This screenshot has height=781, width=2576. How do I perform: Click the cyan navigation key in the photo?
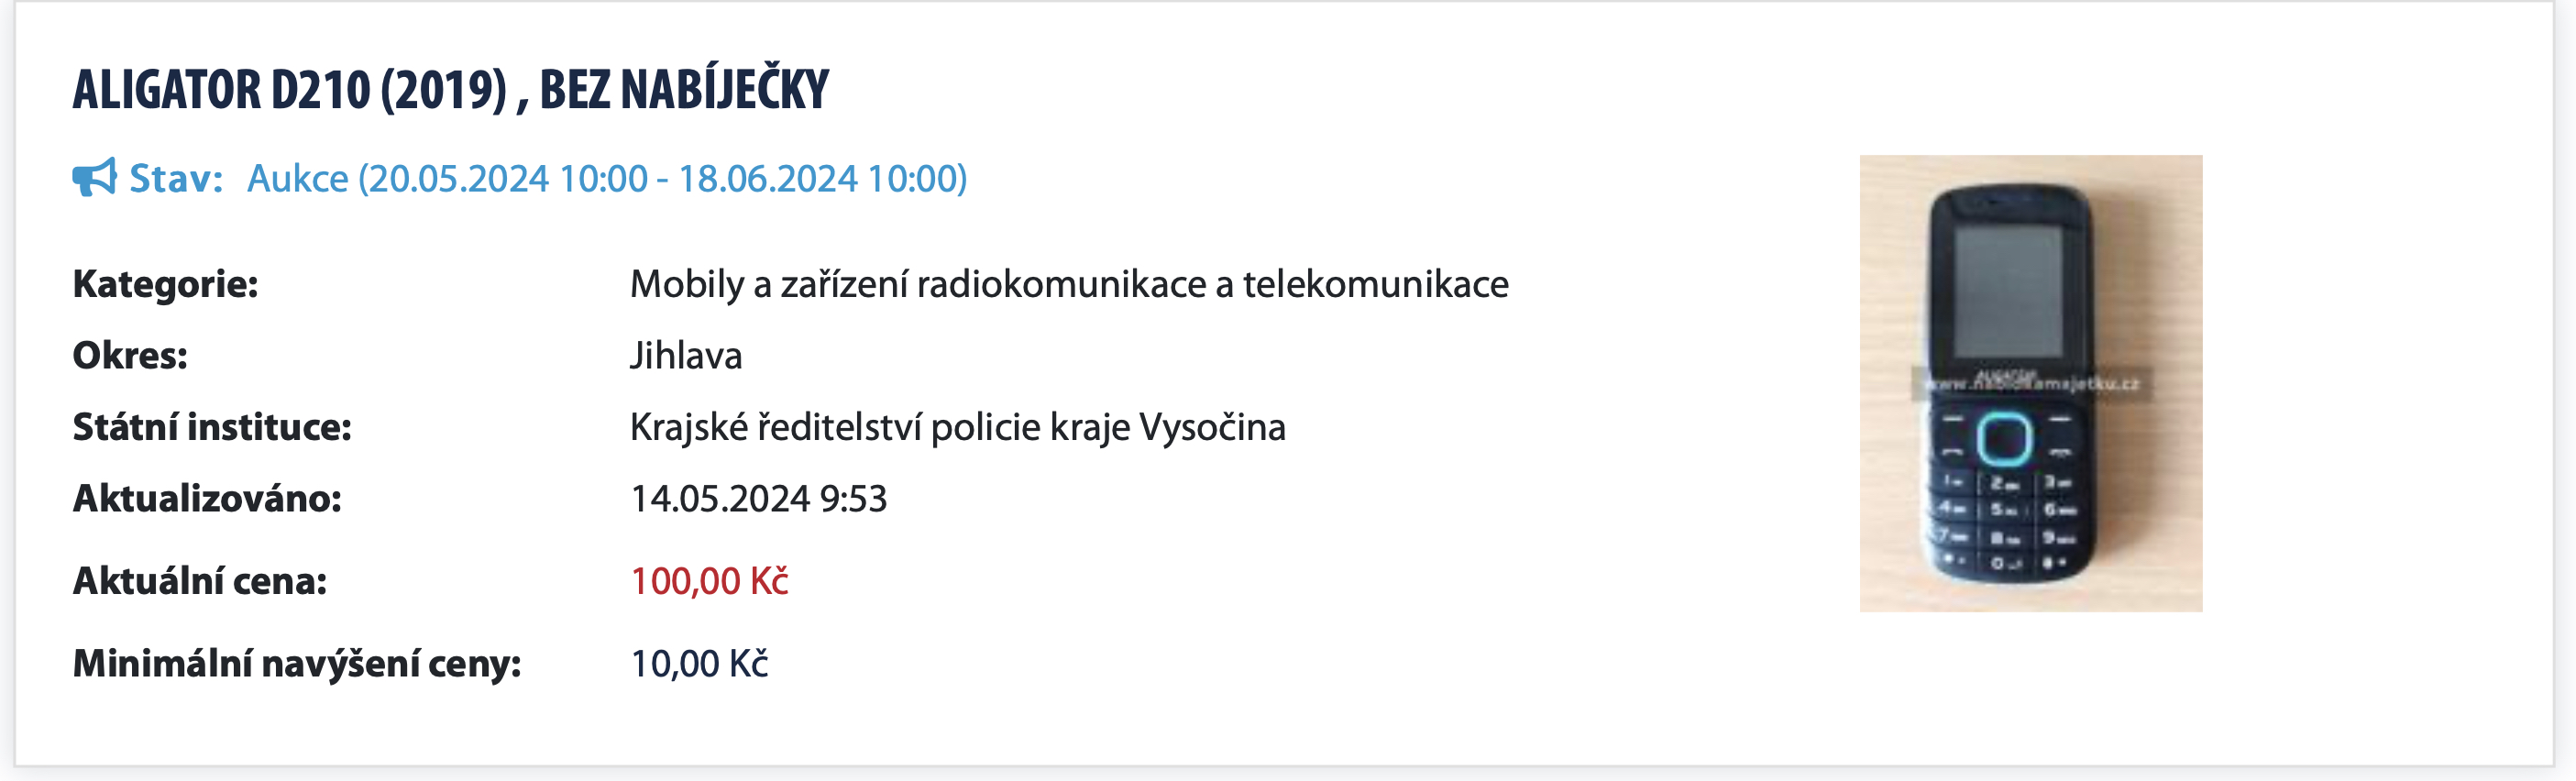tap(2004, 438)
